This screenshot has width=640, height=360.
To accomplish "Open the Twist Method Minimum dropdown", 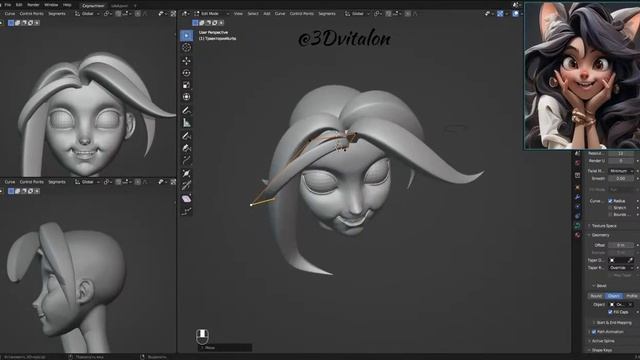I will (621, 171).
